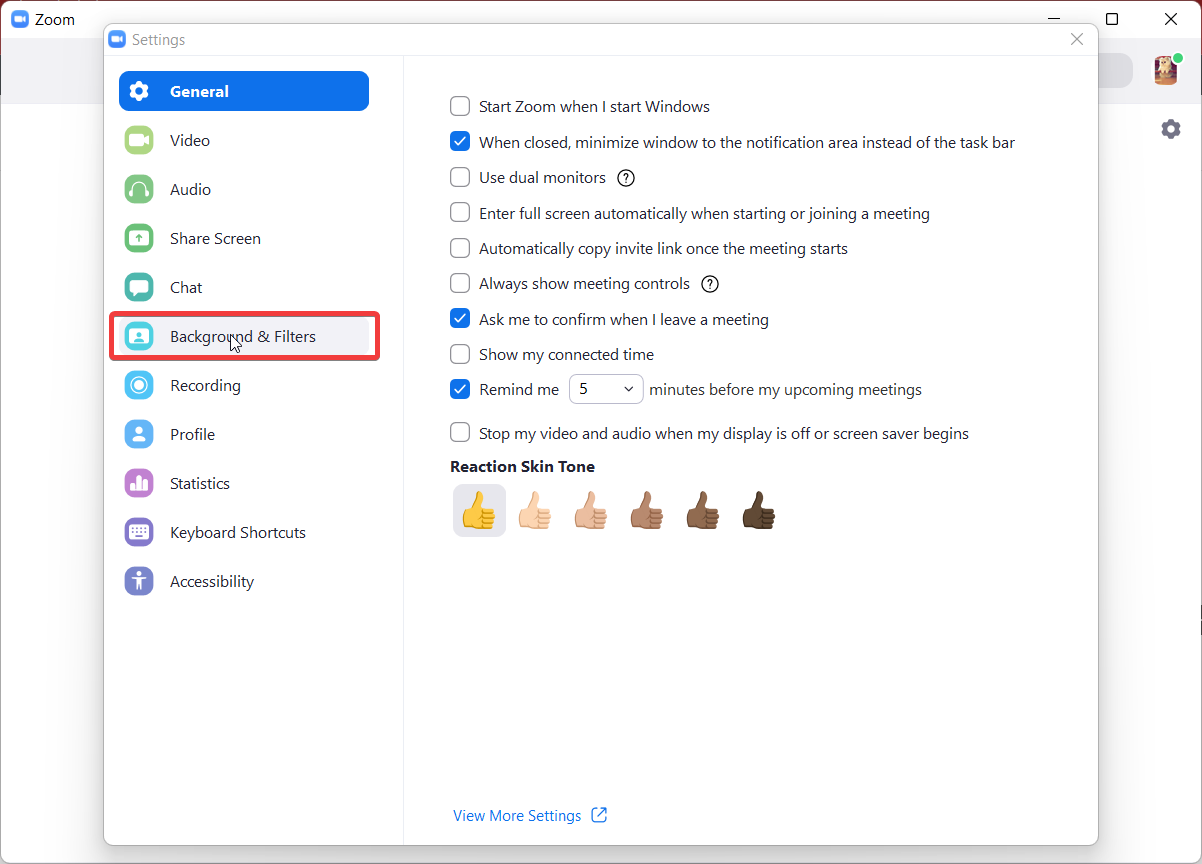
Task: Uncheck minimize window to notification area option
Action: click(x=460, y=142)
